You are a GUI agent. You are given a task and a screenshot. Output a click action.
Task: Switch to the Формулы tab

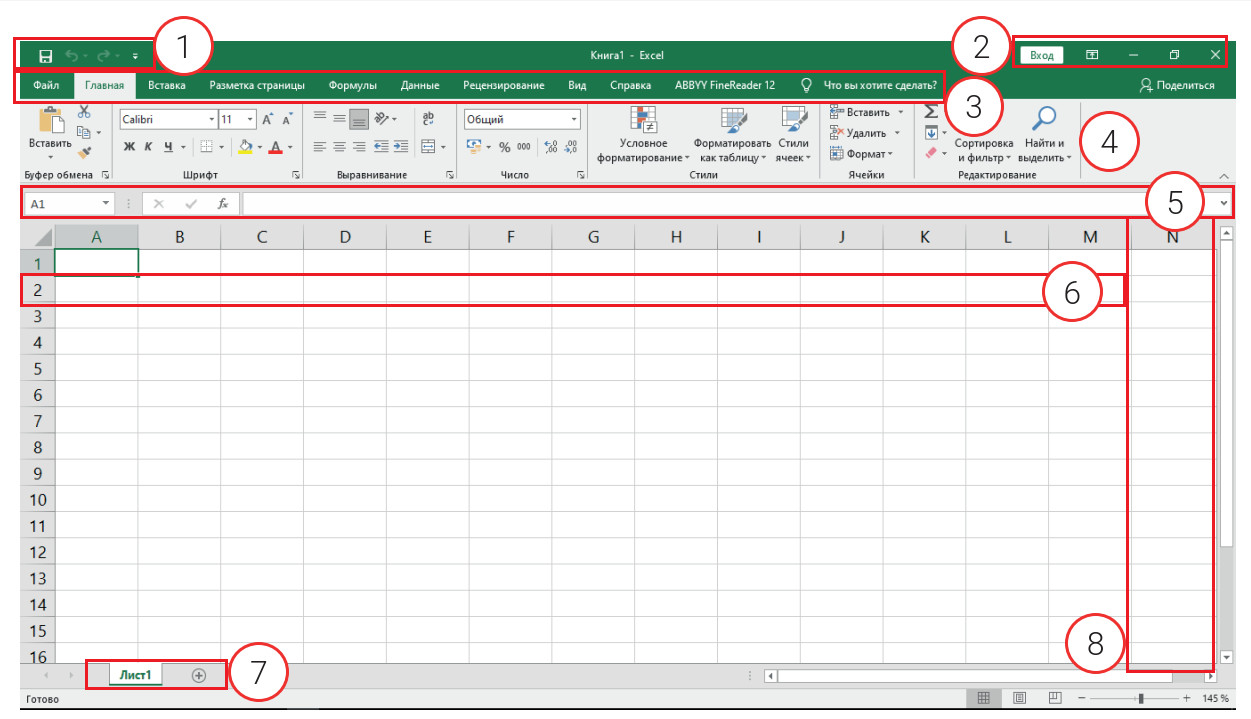pos(353,85)
